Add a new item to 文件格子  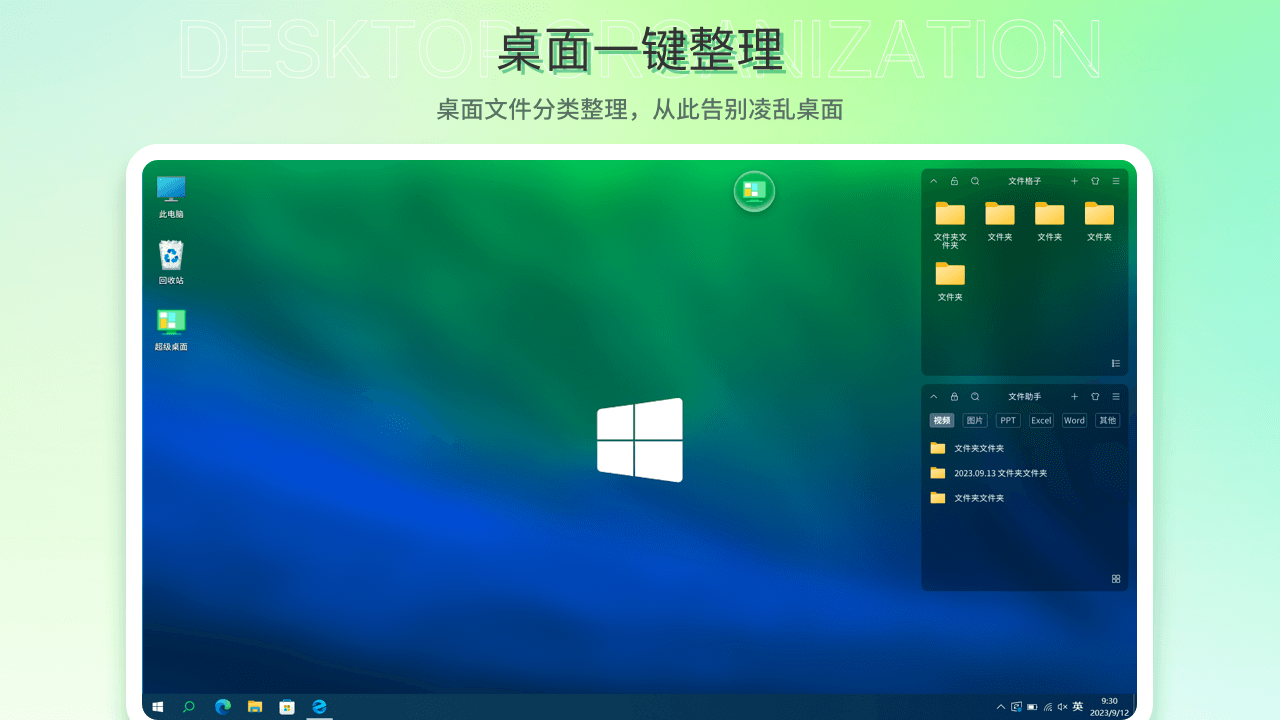click(1075, 181)
